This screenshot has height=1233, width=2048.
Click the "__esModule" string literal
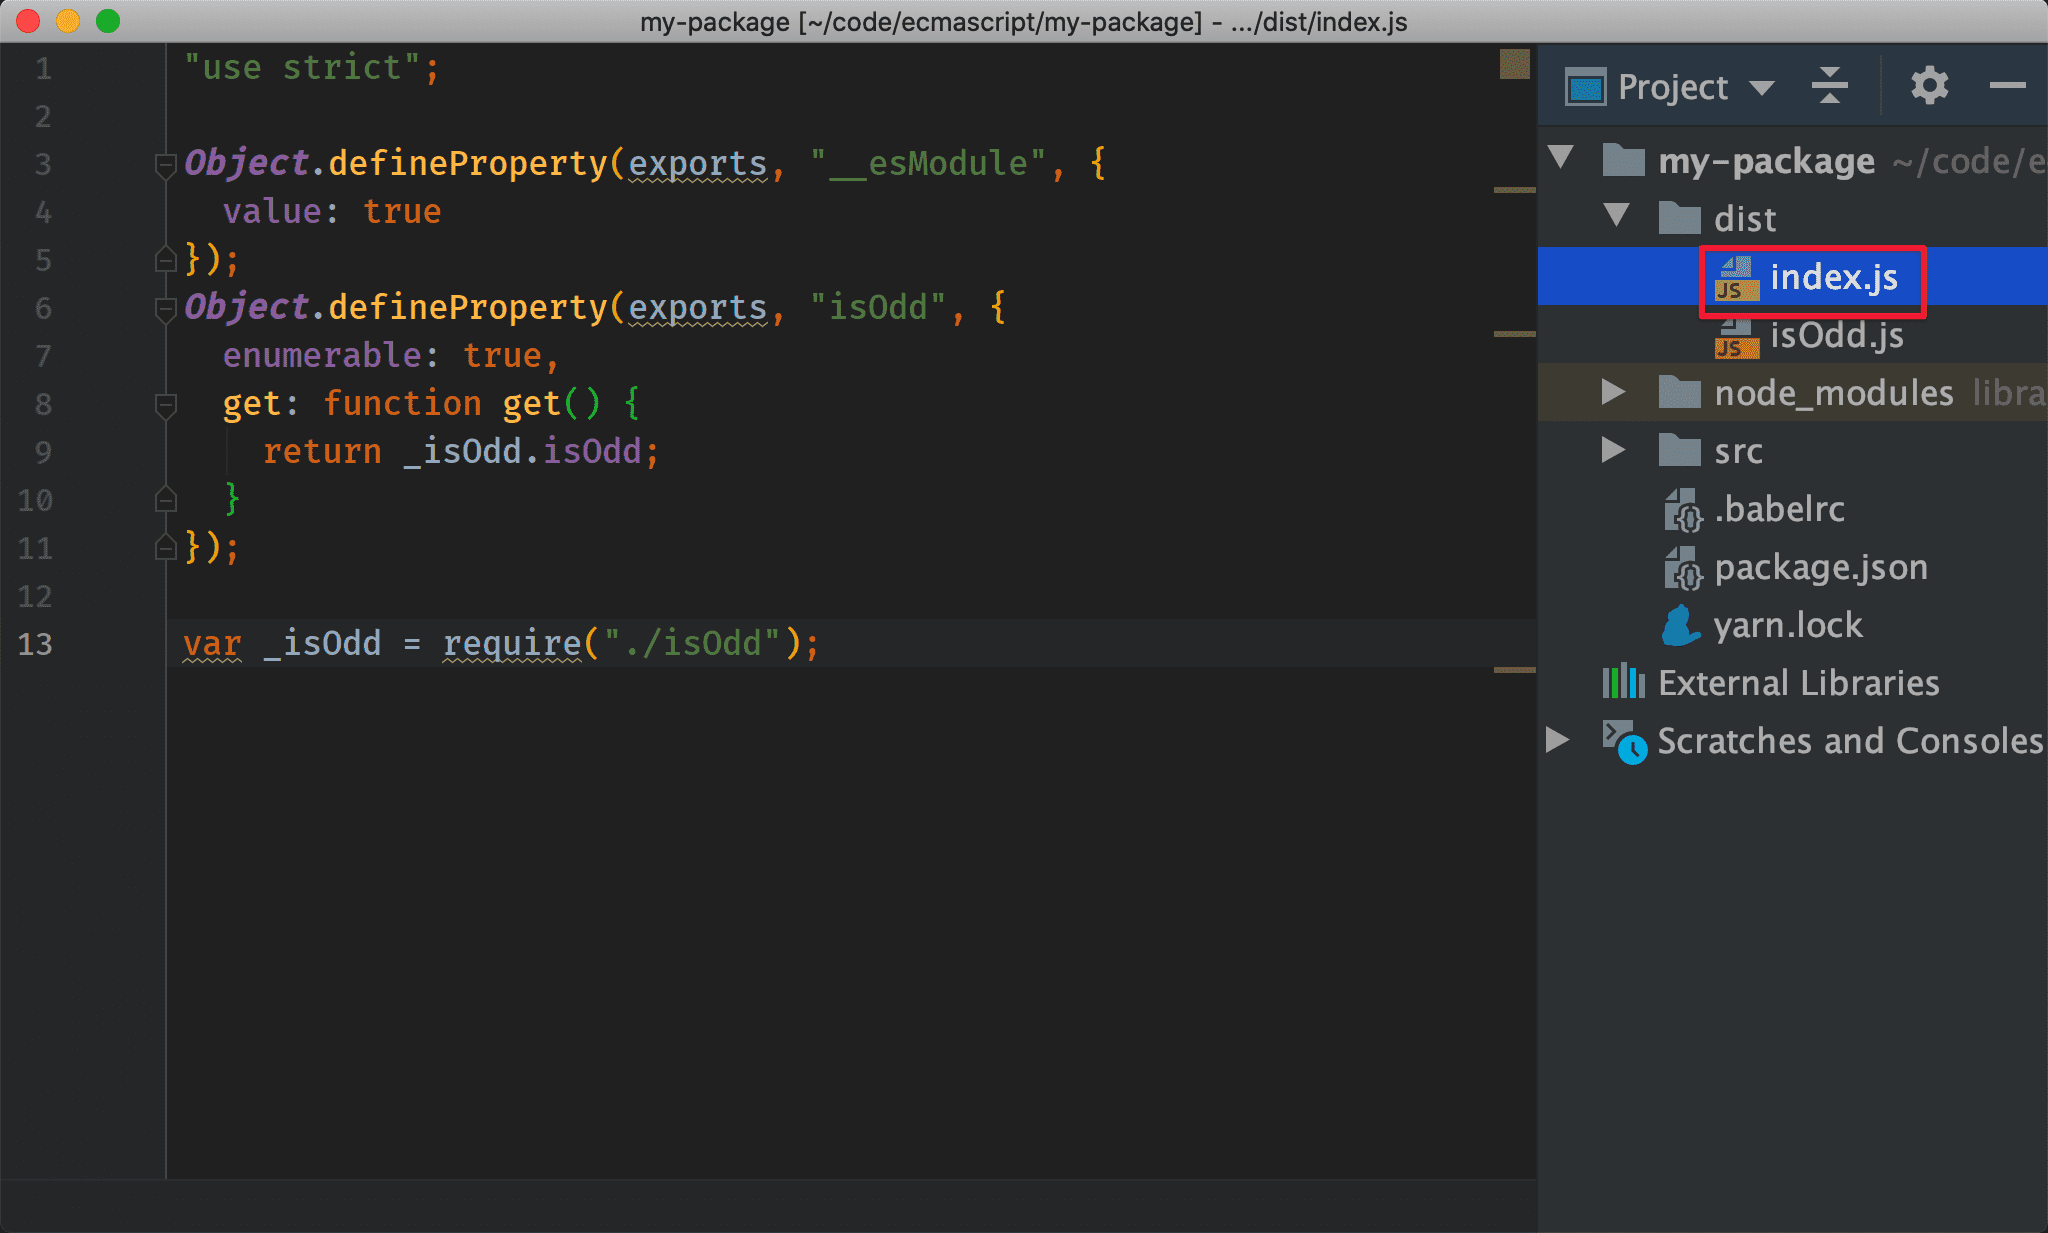pos(928,163)
